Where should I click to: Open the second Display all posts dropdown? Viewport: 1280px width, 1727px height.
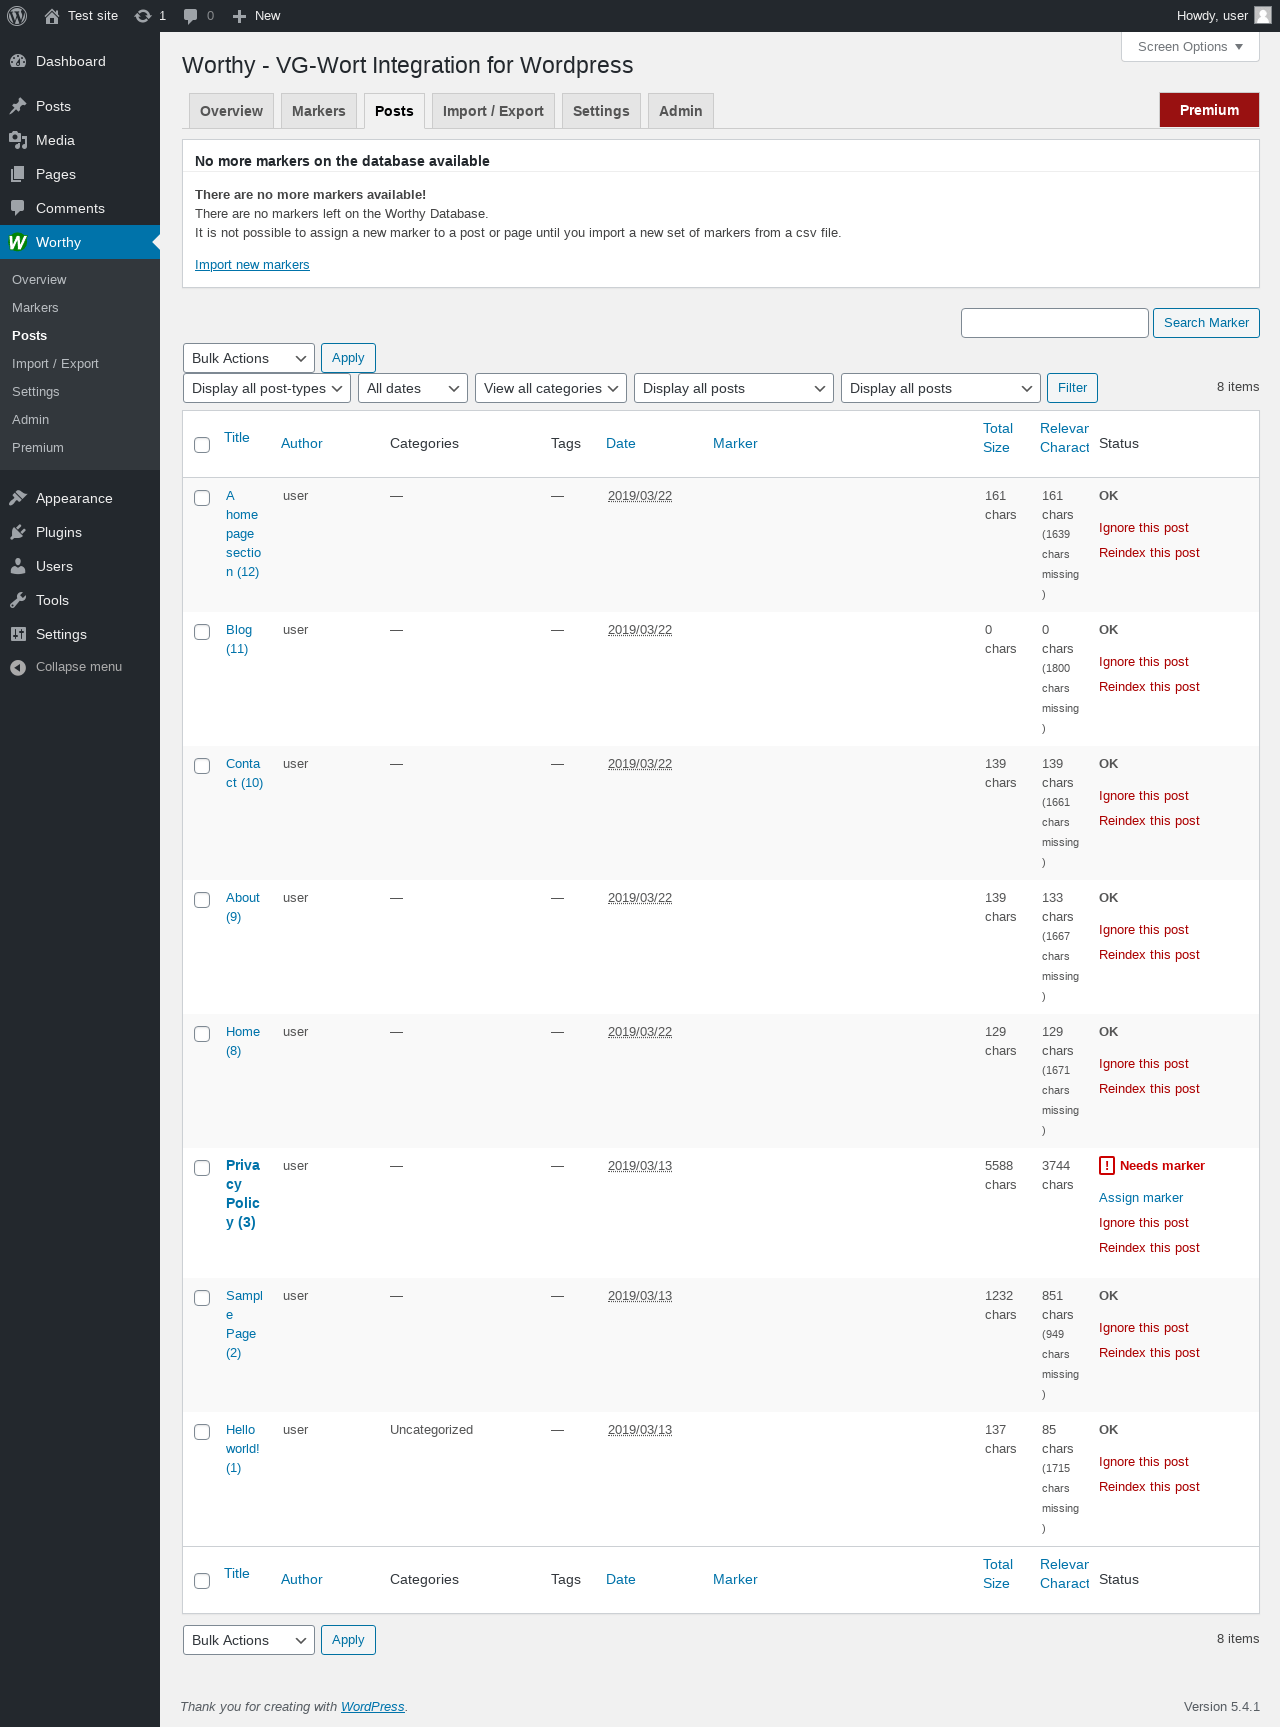[941, 388]
